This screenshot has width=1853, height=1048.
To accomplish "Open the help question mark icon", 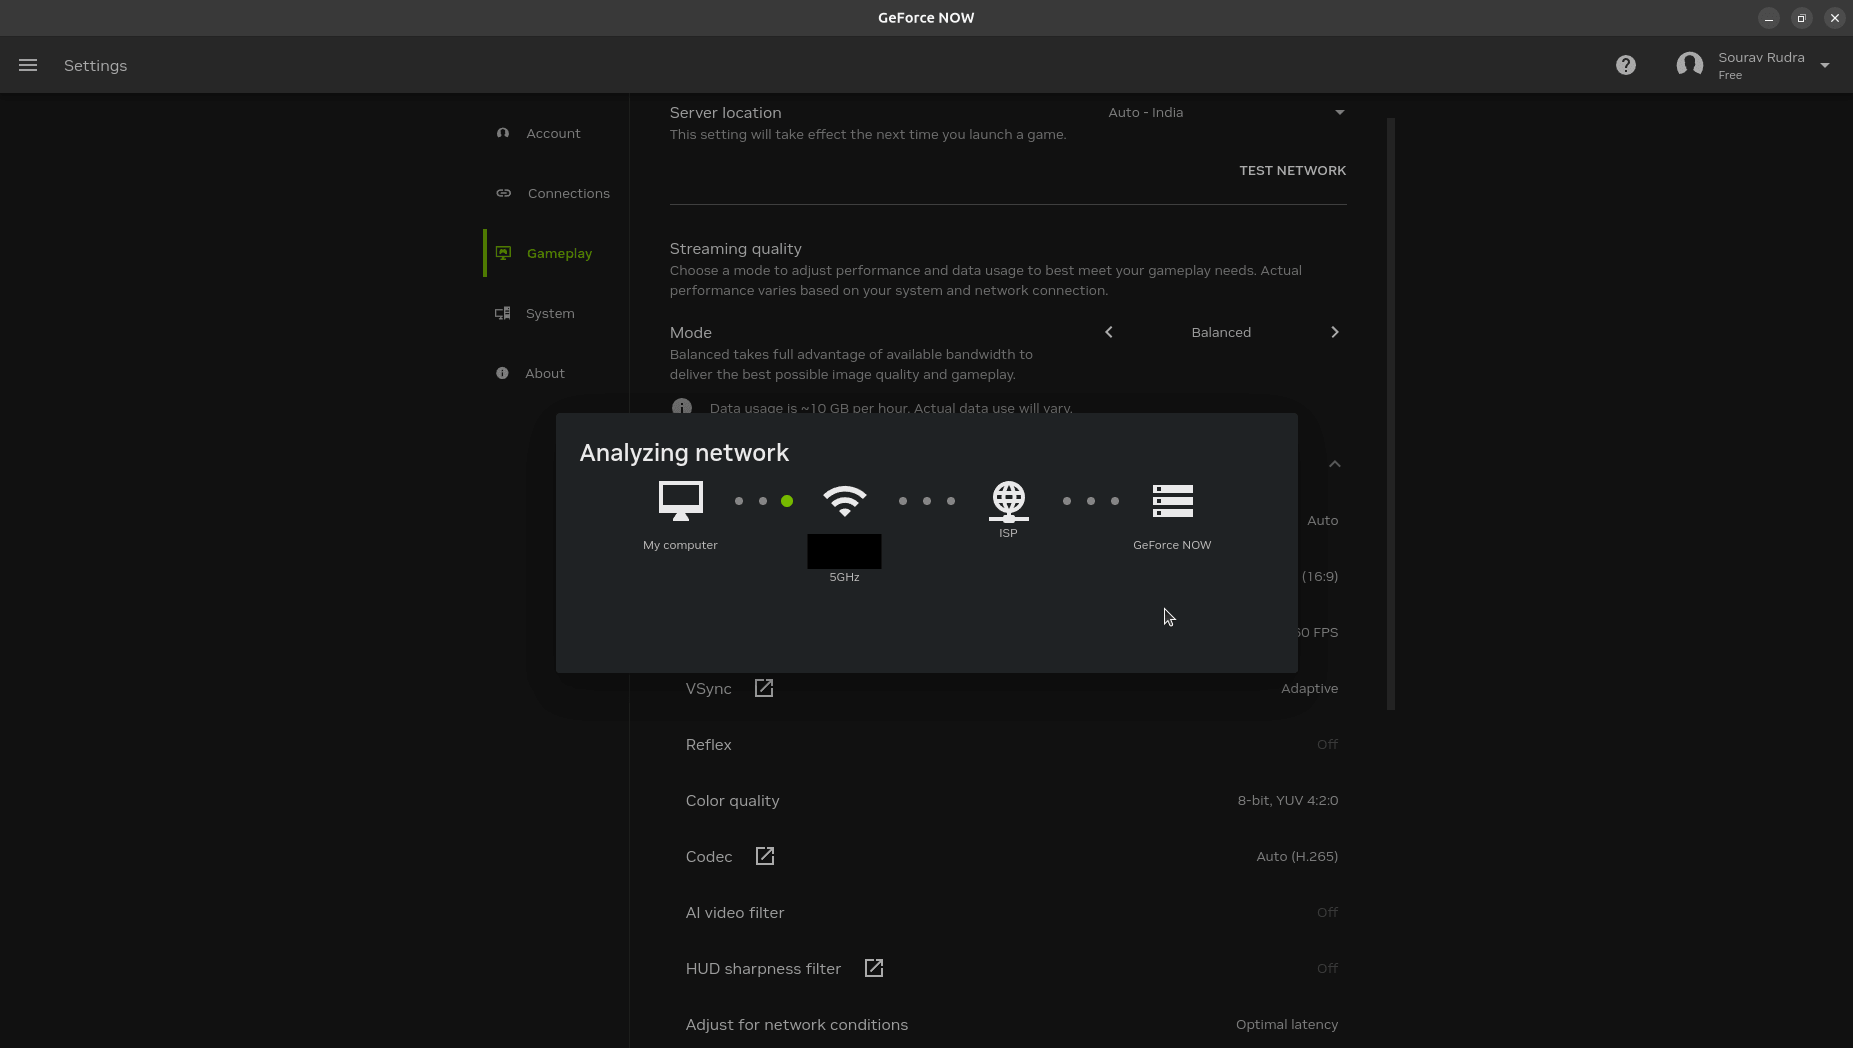I will coord(1626,65).
